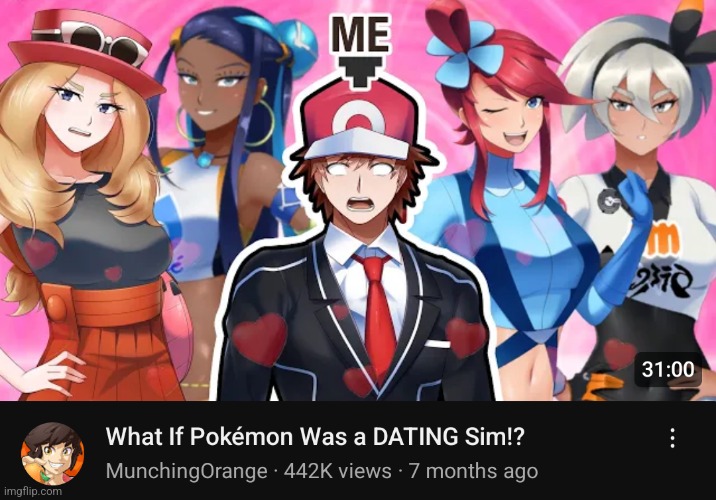The height and width of the screenshot is (500, 716).
Task: Open the three-dot more options menu
Action: (x=672, y=438)
